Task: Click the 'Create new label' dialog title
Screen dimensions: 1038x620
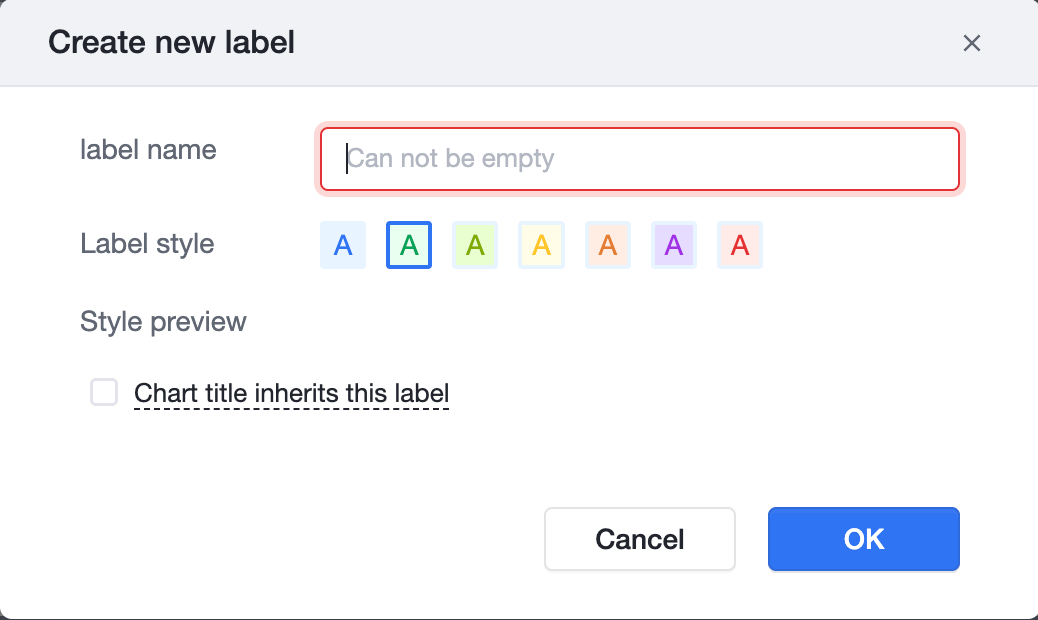Action: [171, 42]
